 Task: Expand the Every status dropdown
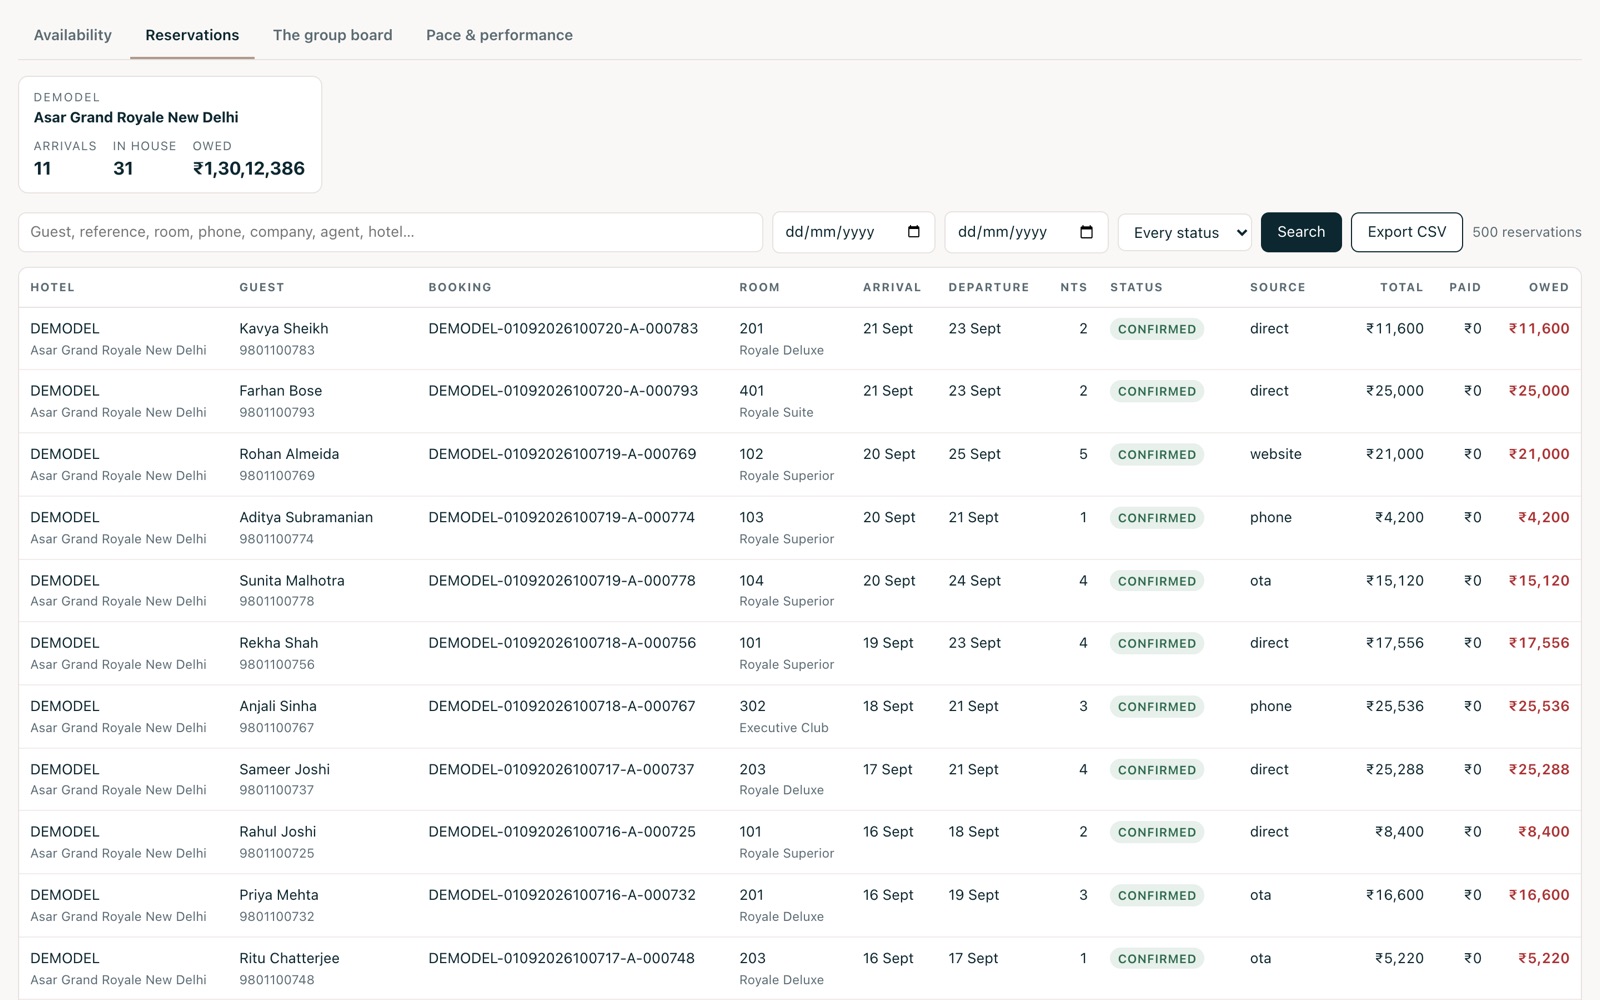(x=1185, y=232)
